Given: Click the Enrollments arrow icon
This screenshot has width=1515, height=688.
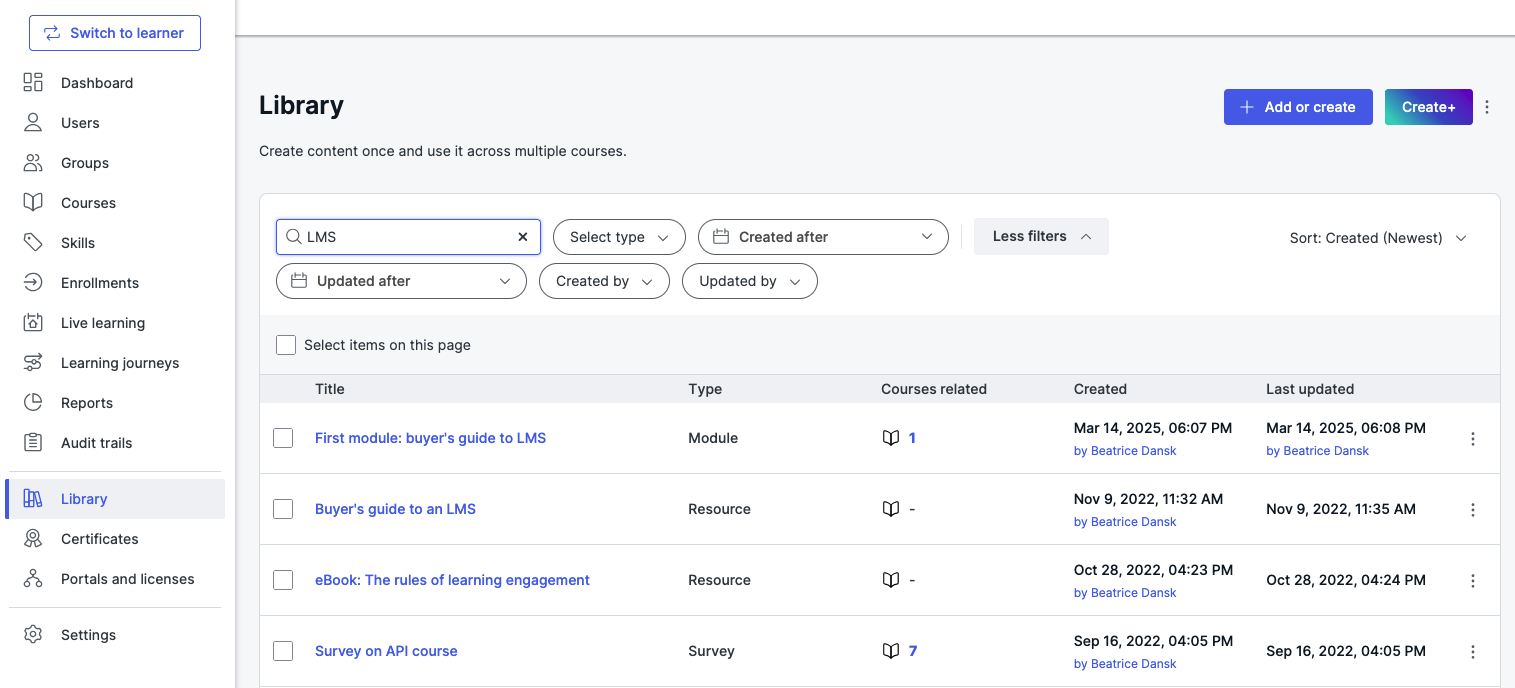Looking at the screenshot, I should [33, 282].
